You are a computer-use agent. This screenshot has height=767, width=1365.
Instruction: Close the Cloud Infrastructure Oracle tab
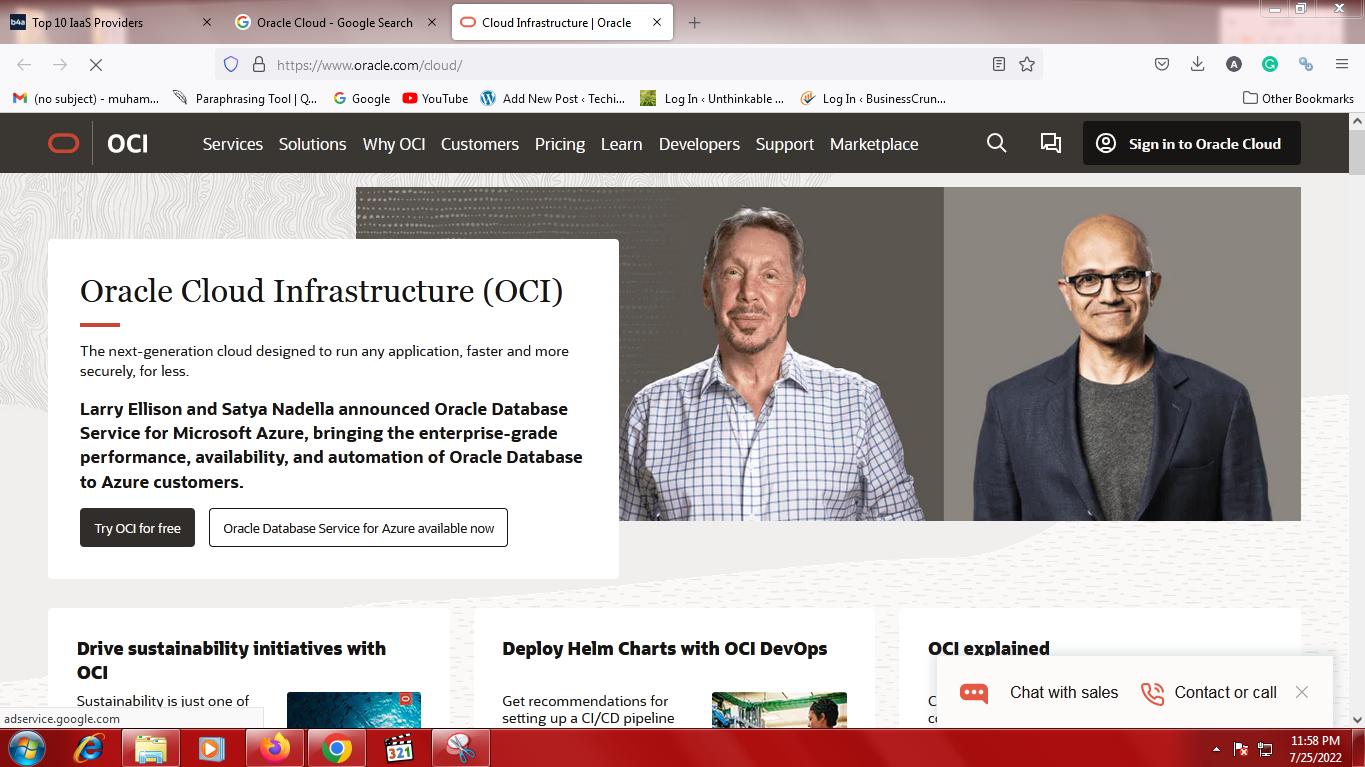click(x=657, y=22)
